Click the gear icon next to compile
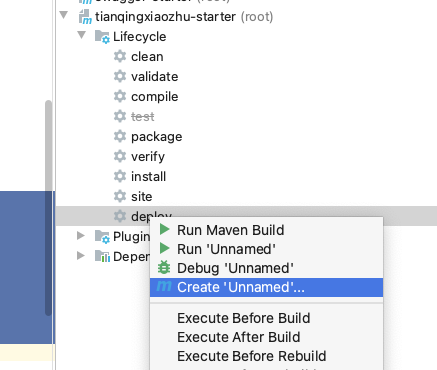Viewport: 437px width, 370px height. pos(120,96)
